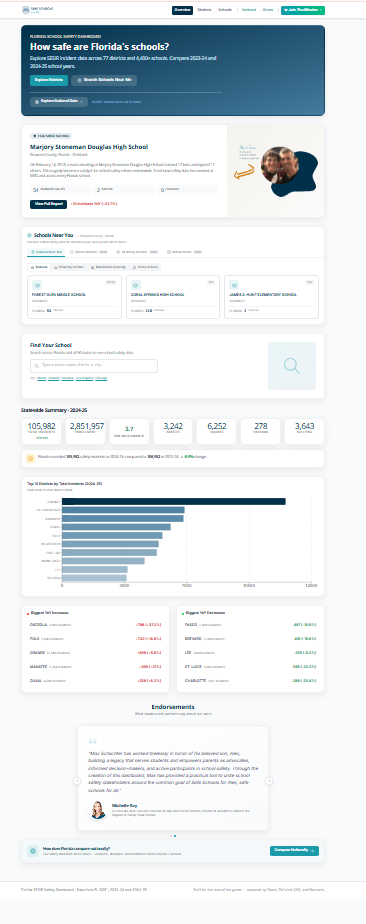The height and width of the screenshot is (924, 366).
Task: Click the large magnifying glass search tile
Action: [292, 366]
